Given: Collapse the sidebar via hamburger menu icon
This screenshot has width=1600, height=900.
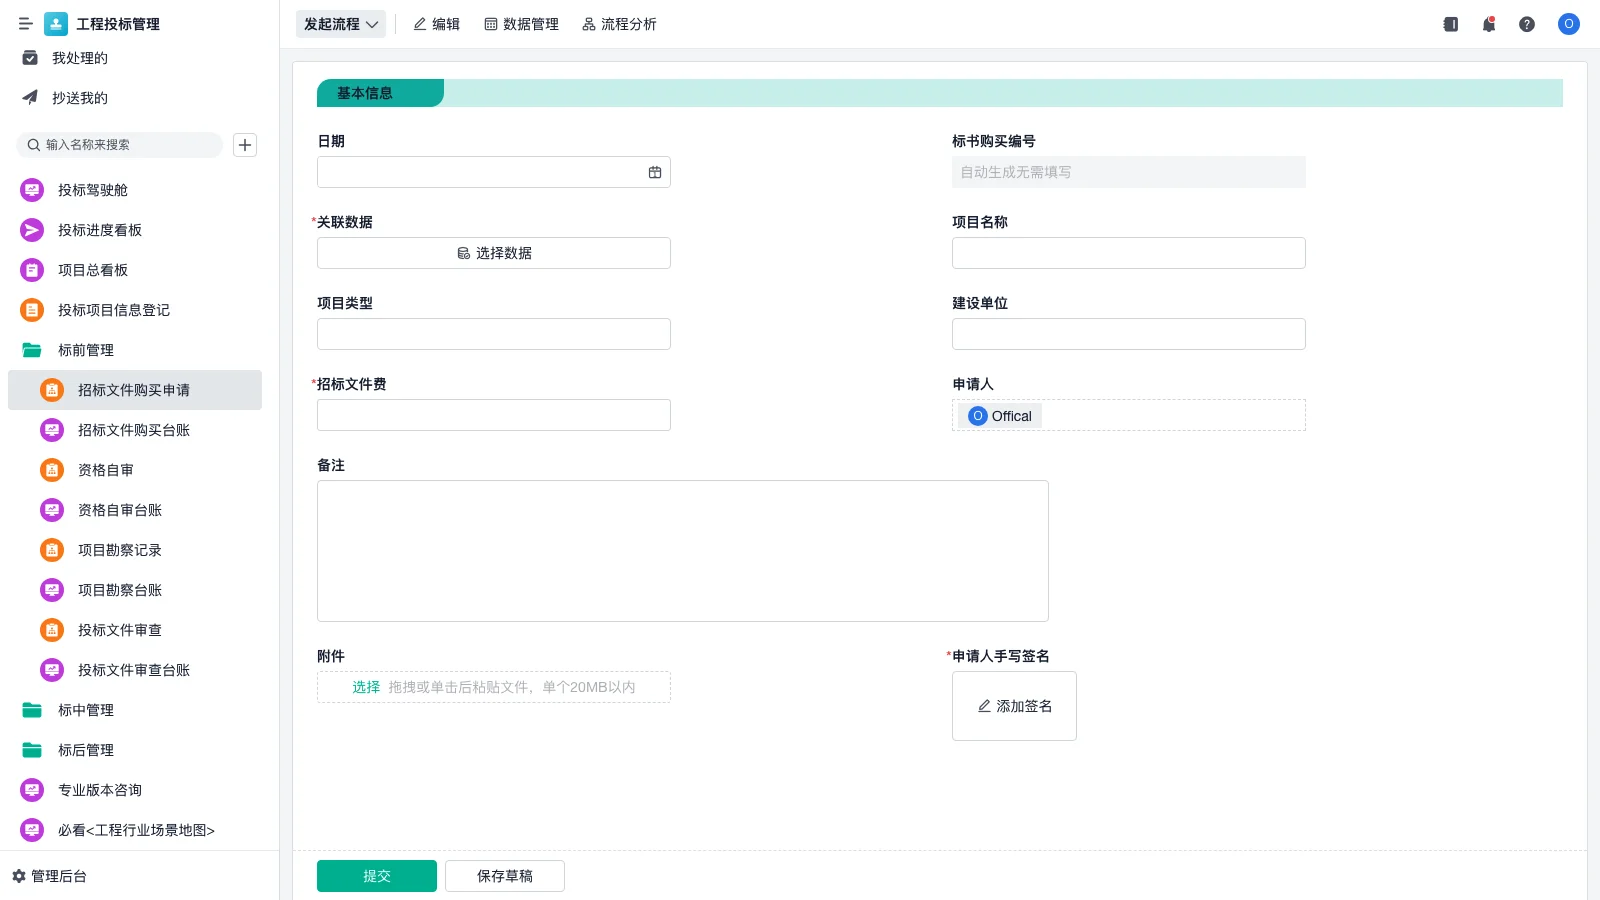Looking at the screenshot, I should pos(25,24).
